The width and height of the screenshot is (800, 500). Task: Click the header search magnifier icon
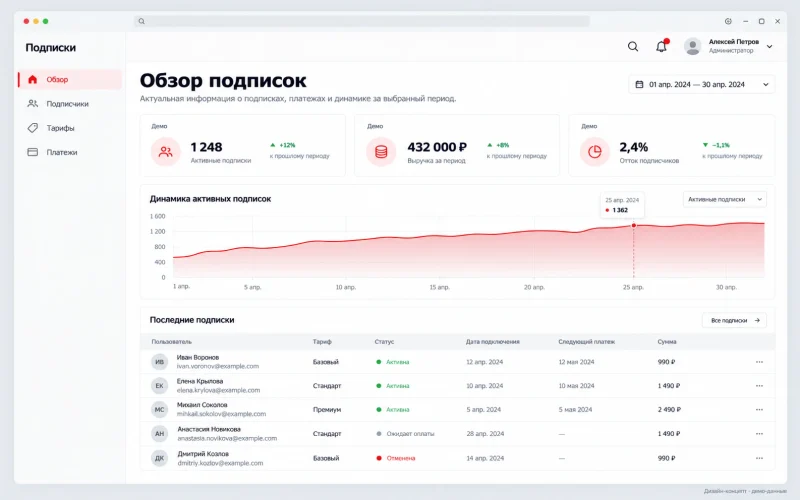[x=633, y=46]
